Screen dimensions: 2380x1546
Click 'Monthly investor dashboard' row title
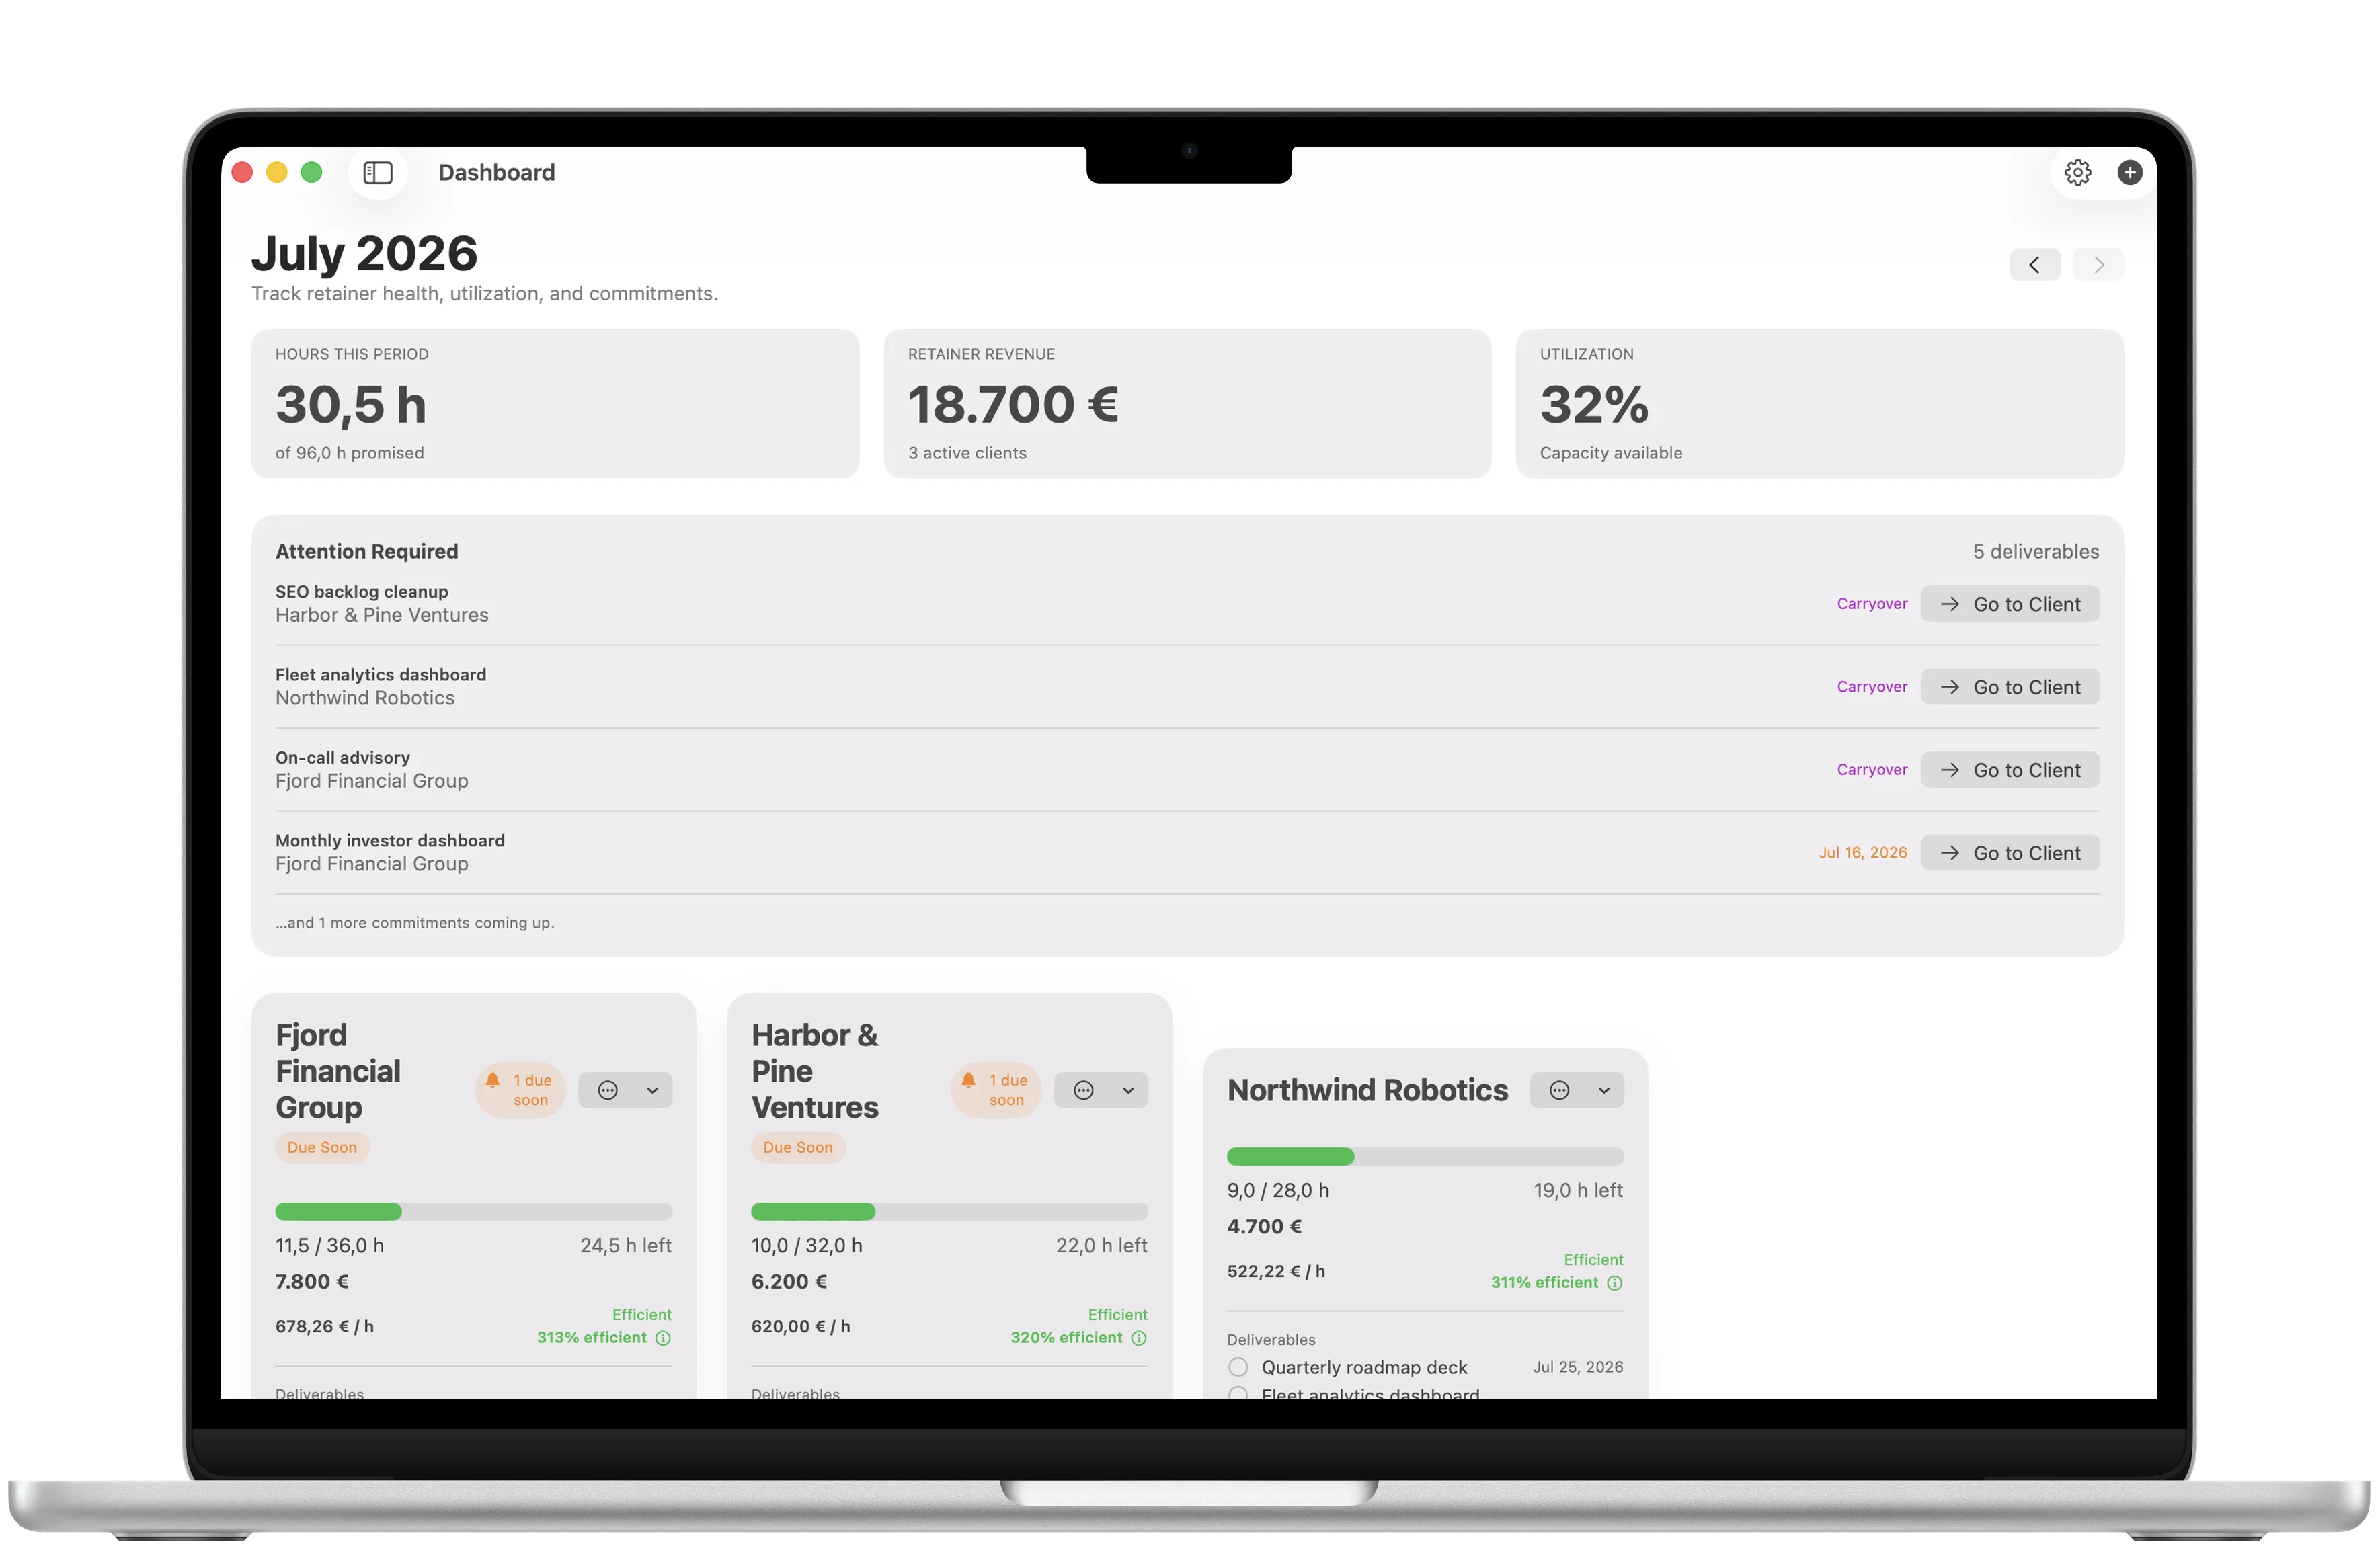[390, 841]
